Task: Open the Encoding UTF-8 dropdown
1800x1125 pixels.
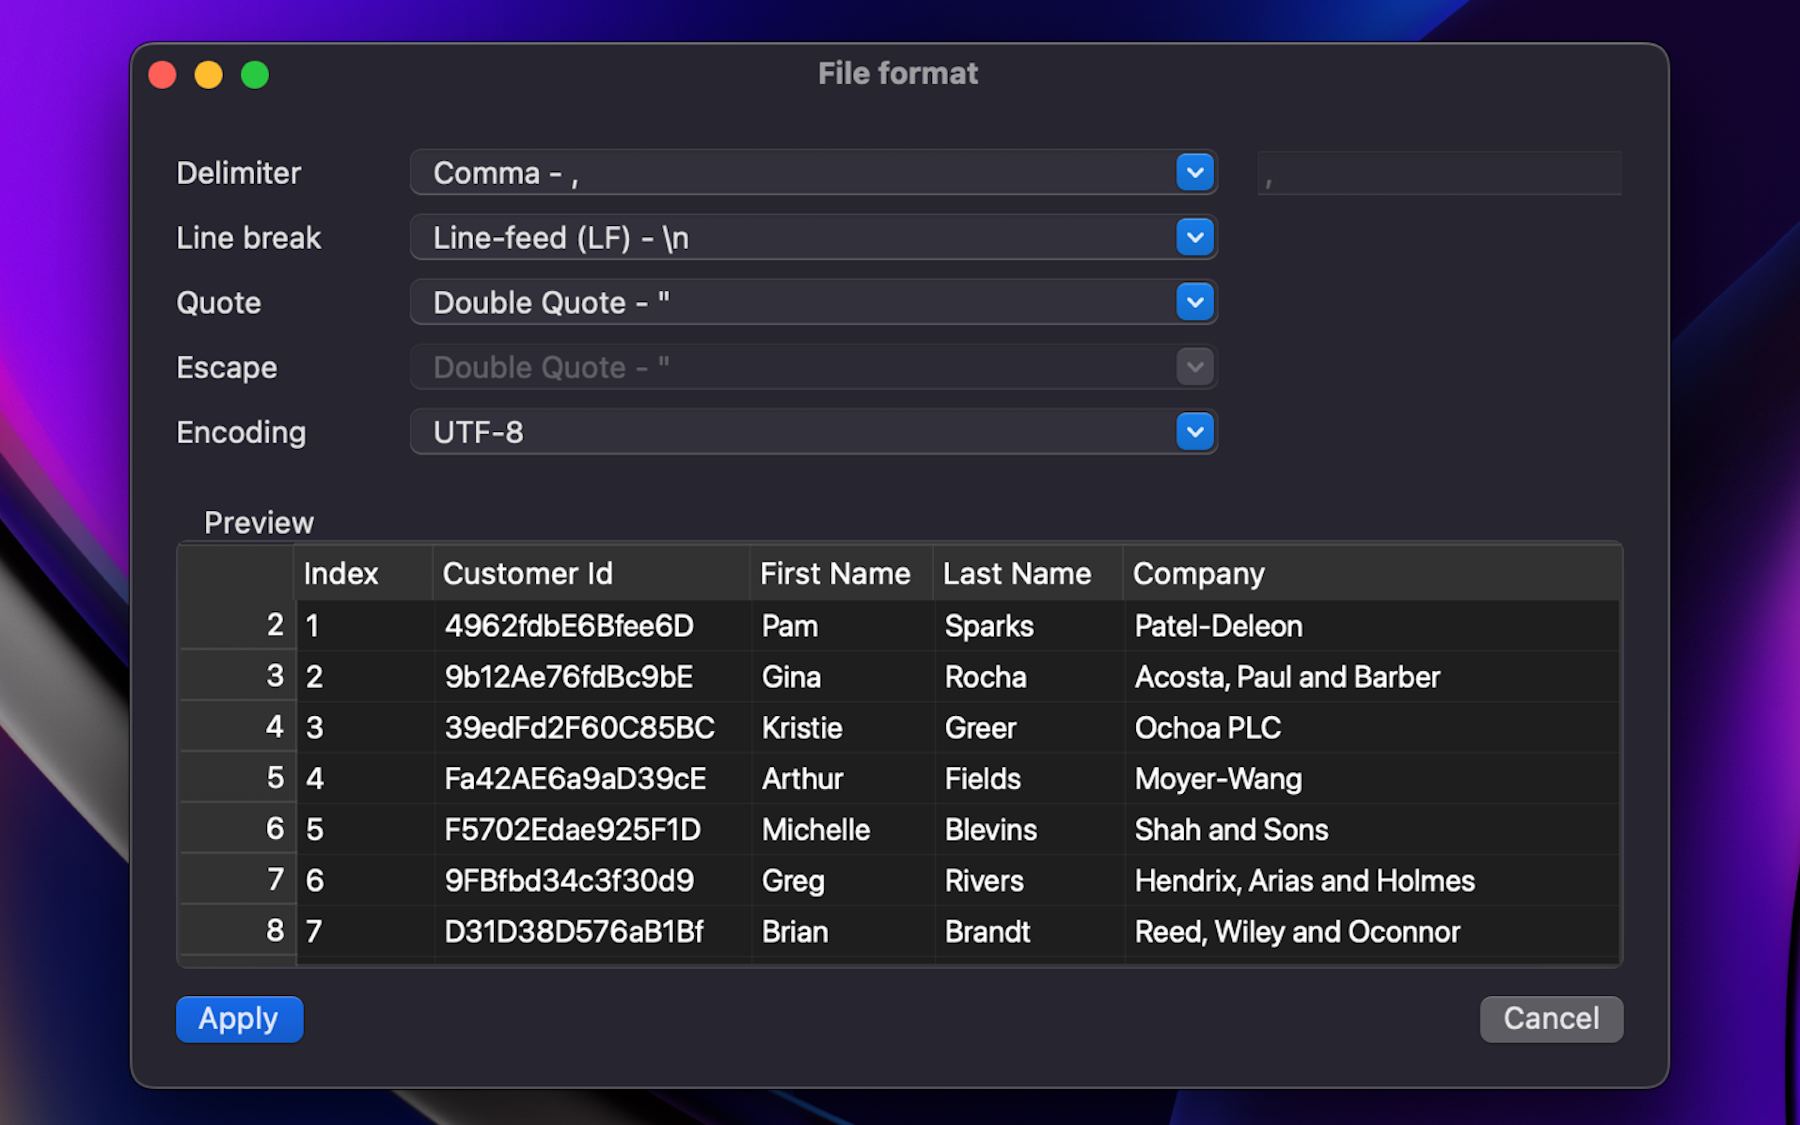Action: click(812, 432)
